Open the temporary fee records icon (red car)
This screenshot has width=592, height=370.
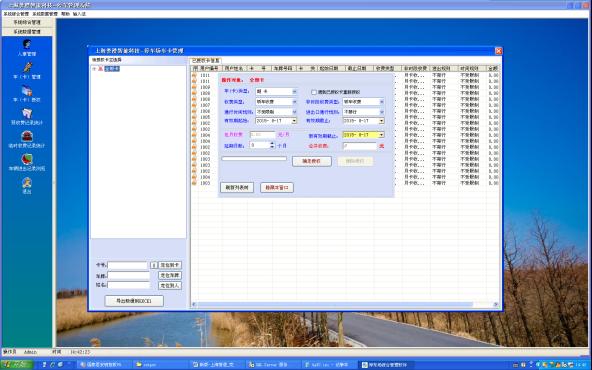(27, 136)
